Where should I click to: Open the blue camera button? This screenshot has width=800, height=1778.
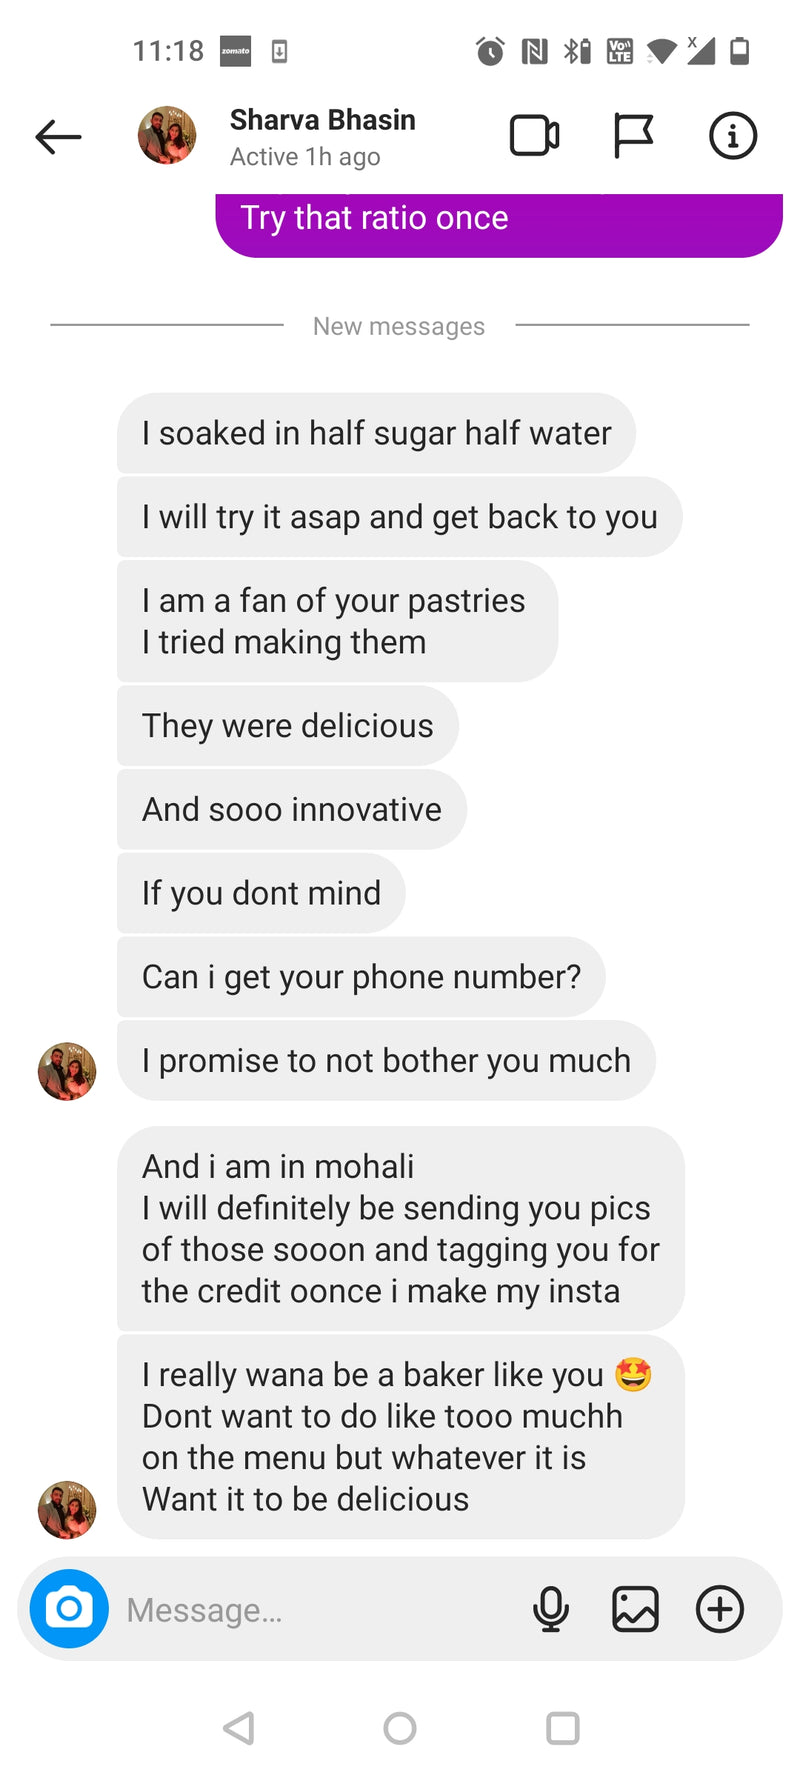[x=69, y=1608]
